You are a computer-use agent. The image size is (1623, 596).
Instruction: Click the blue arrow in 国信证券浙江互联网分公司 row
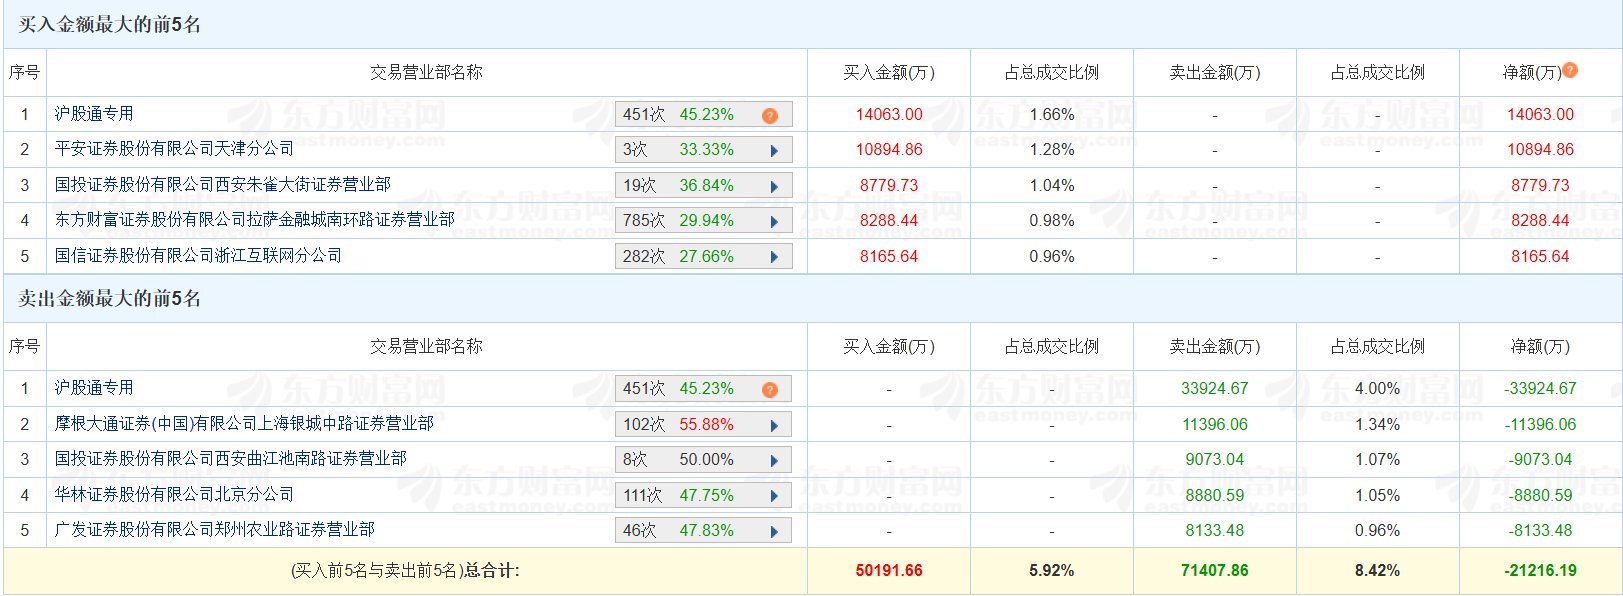(x=774, y=258)
